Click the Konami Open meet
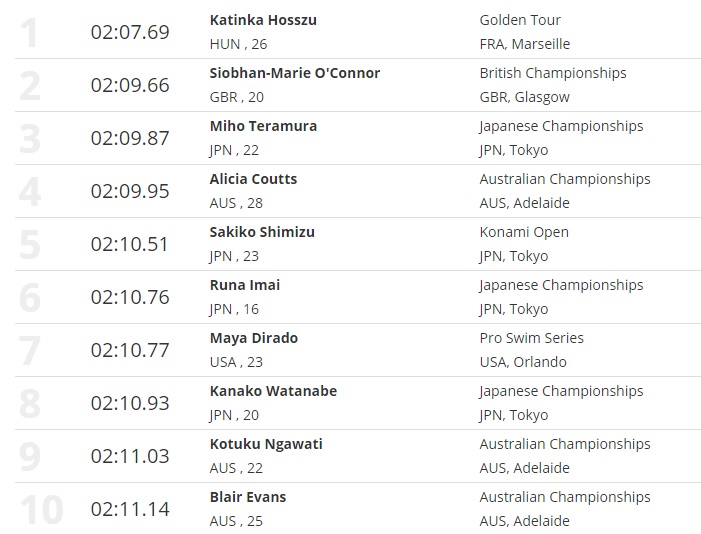The width and height of the screenshot is (701, 534). tap(524, 232)
